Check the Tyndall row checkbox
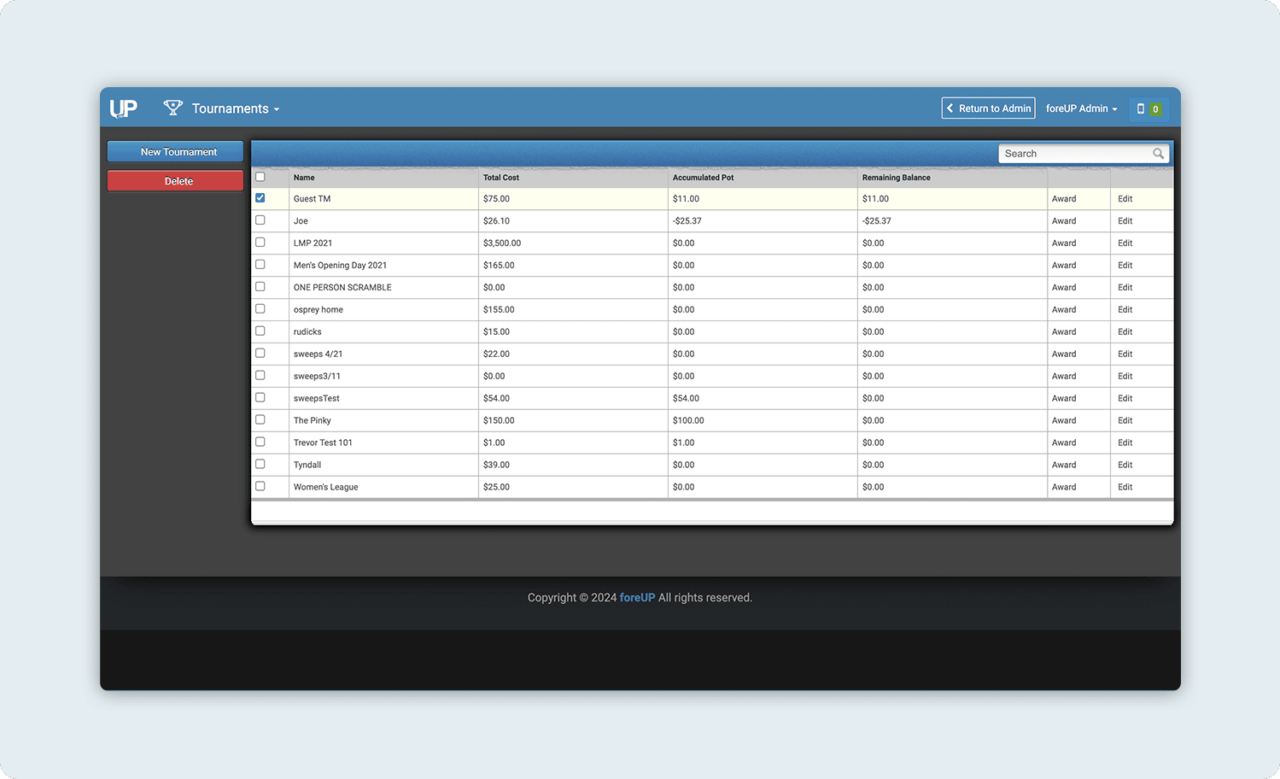The image size is (1280, 779). pos(260,464)
